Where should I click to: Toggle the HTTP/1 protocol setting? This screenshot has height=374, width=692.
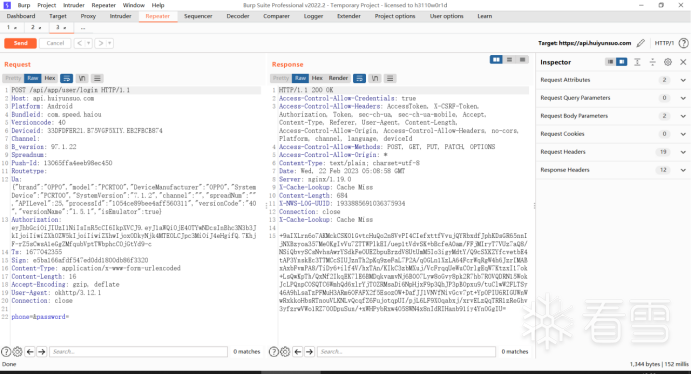664,43
